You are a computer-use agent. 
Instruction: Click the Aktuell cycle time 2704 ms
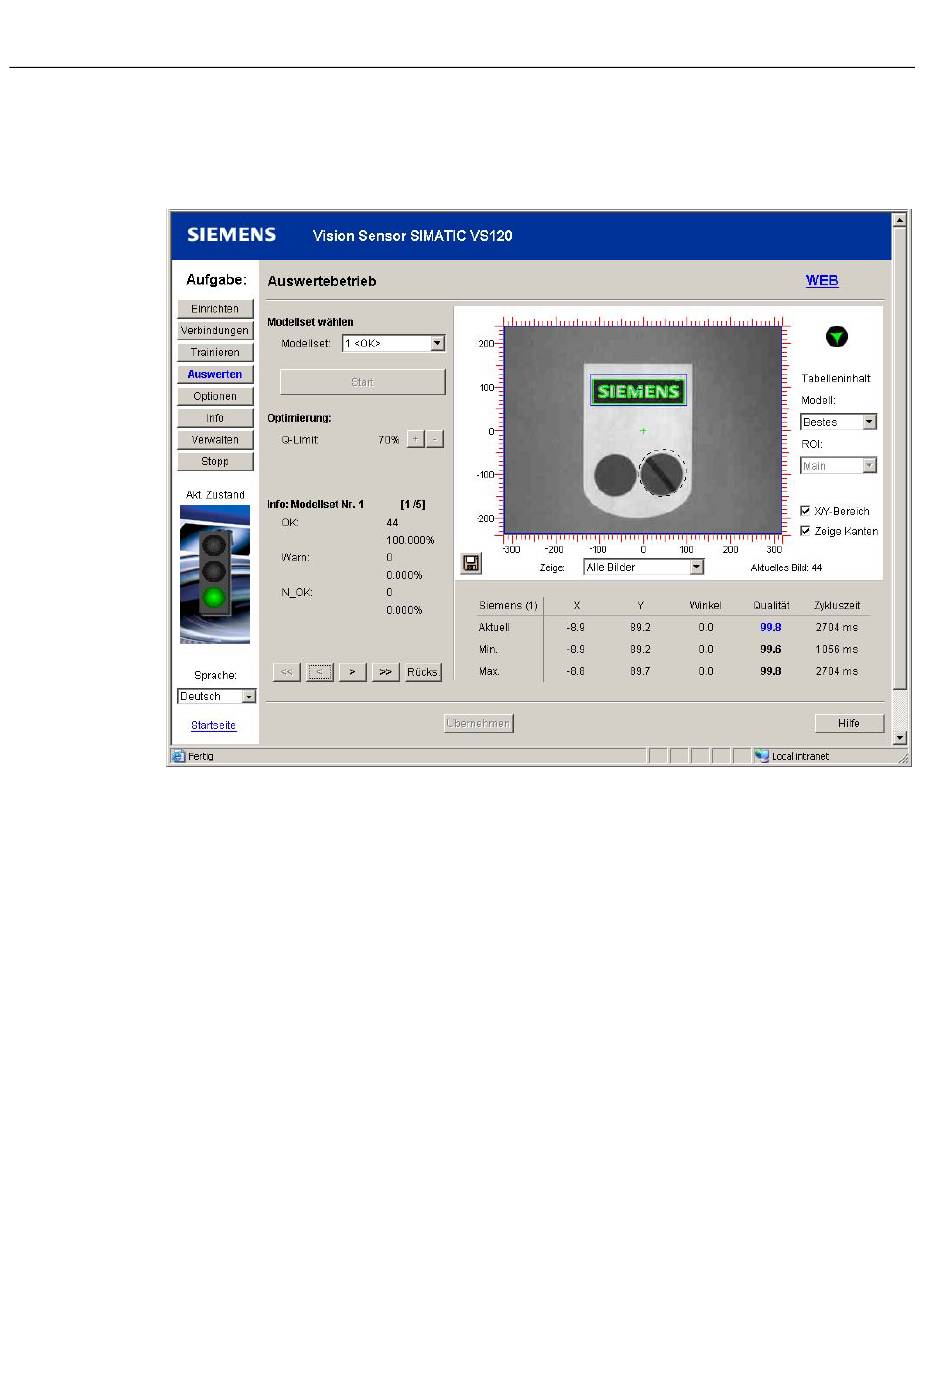tap(836, 628)
